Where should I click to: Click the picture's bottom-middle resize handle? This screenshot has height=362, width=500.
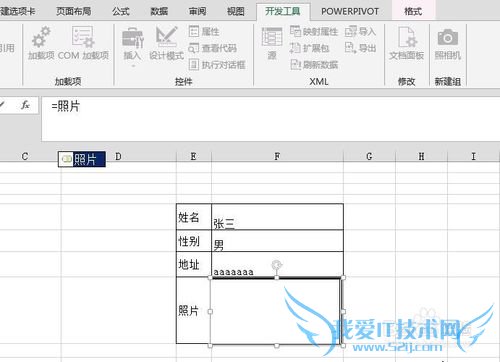[x=277, y=346]
